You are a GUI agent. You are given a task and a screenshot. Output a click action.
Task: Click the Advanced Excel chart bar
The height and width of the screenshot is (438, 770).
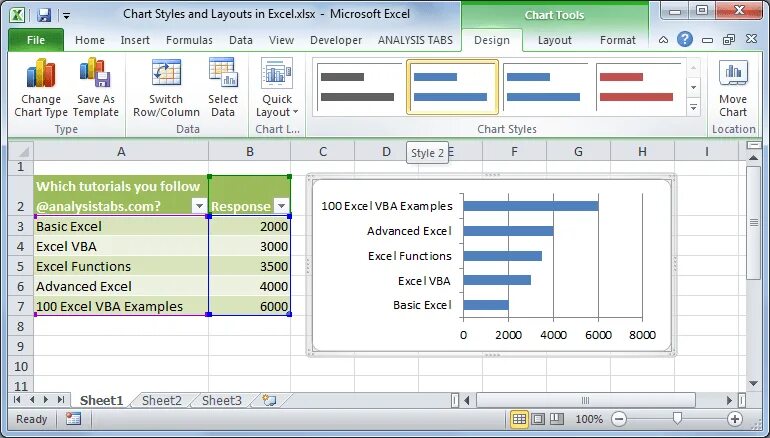508,231
